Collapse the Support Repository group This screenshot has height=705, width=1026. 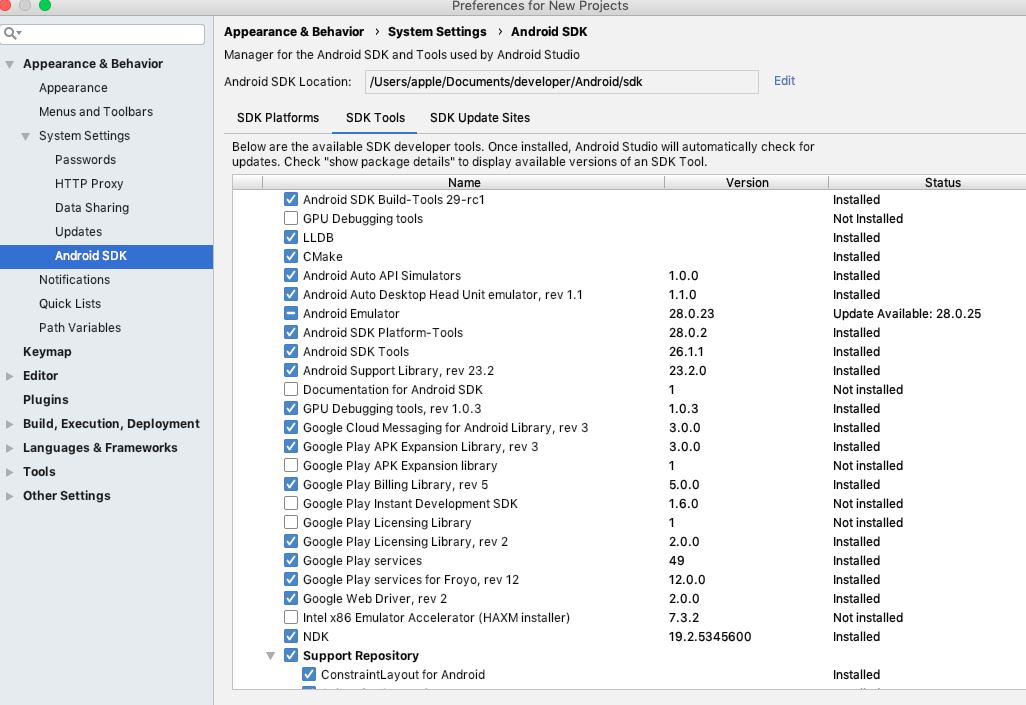271,656
